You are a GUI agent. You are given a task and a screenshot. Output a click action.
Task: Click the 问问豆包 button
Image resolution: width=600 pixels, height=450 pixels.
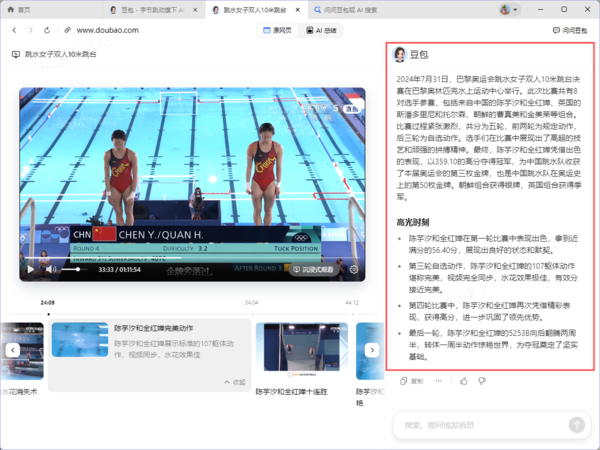tap(570, 30)
